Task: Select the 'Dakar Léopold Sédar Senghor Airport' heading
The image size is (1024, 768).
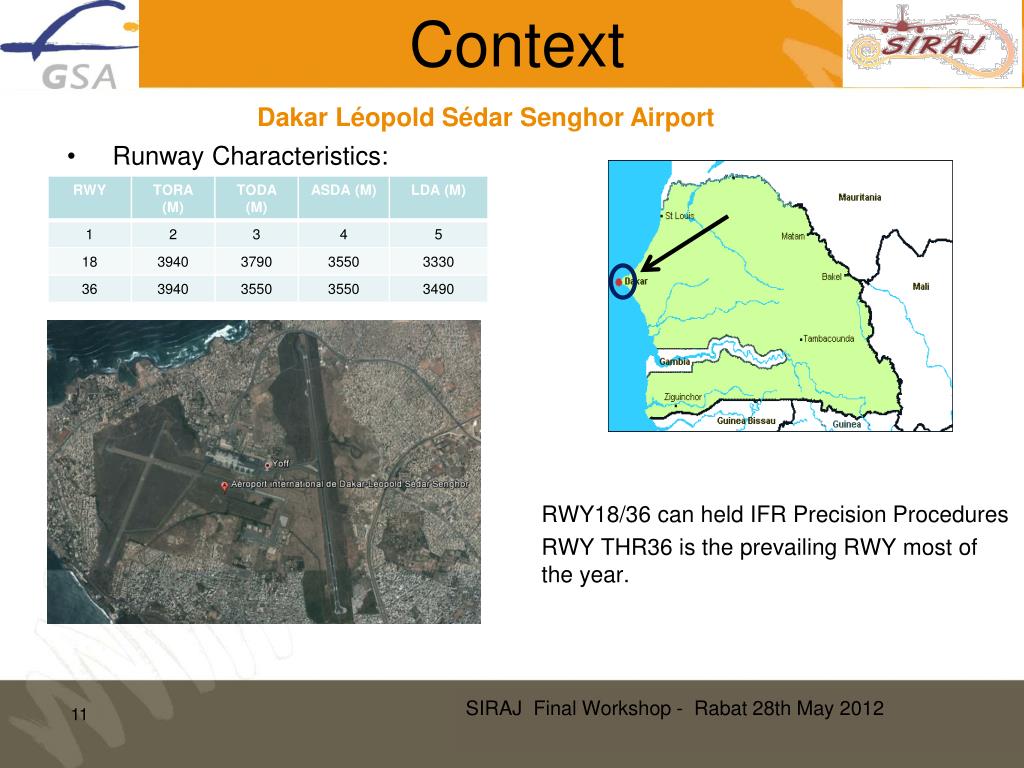Action: pyautogui.click(x=485, y=118)
